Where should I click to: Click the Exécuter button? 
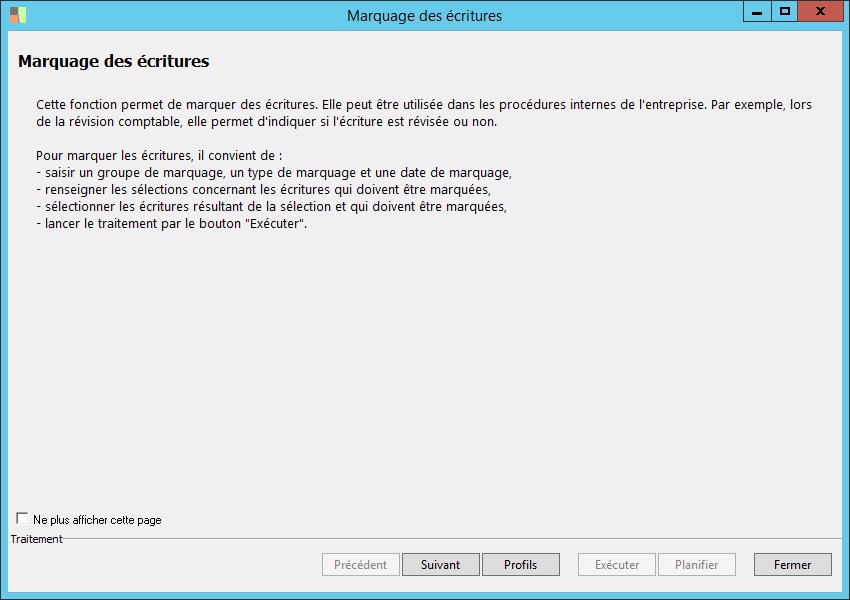(616, 565)
